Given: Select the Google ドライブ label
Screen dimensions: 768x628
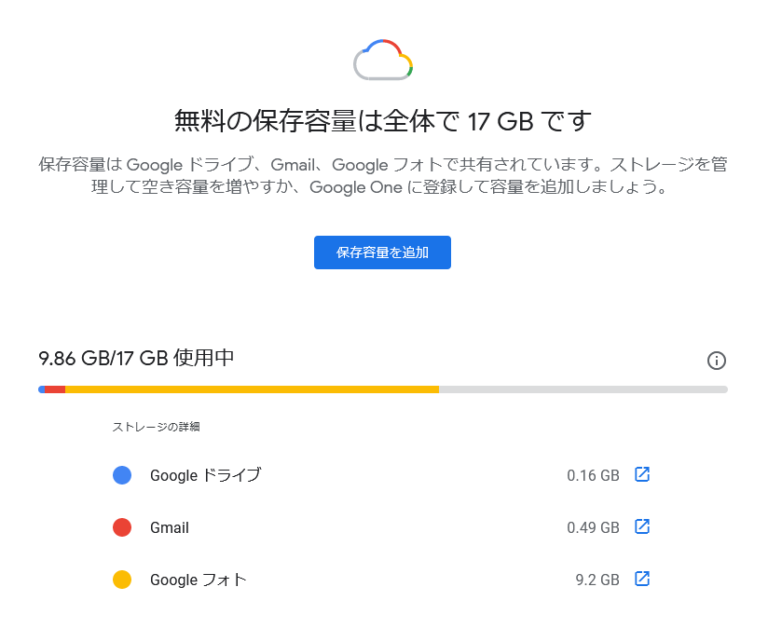Looking at the screenshot, I should 205,475.
